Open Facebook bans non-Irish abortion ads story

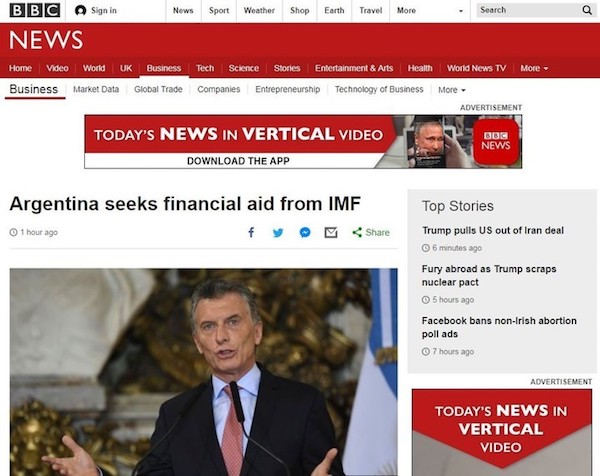pyautogui.click(x=499, y=327)
